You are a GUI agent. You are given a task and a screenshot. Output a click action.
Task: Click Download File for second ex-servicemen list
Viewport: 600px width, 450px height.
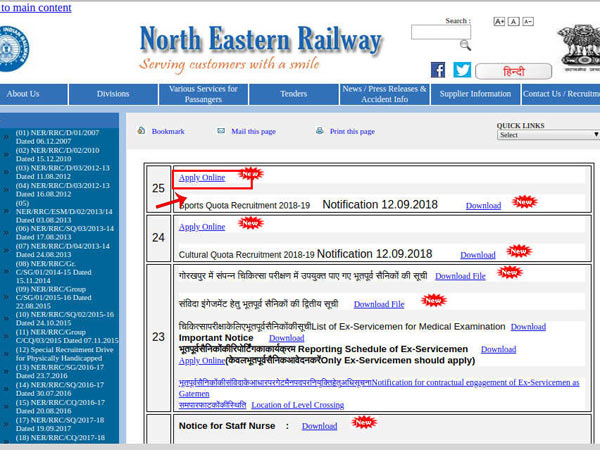coord(379,304)
